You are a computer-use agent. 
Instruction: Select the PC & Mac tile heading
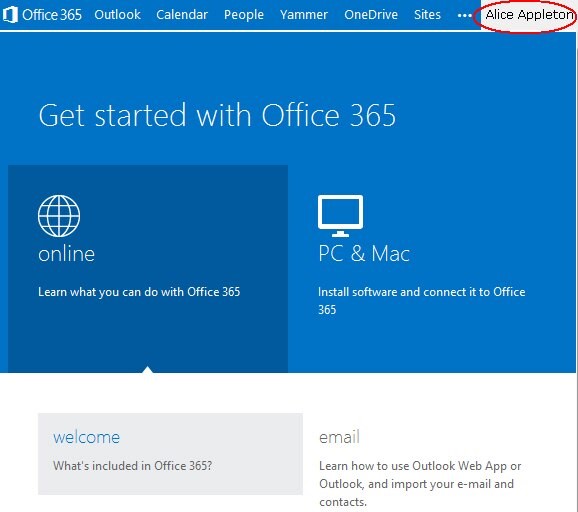pos(364,254)
